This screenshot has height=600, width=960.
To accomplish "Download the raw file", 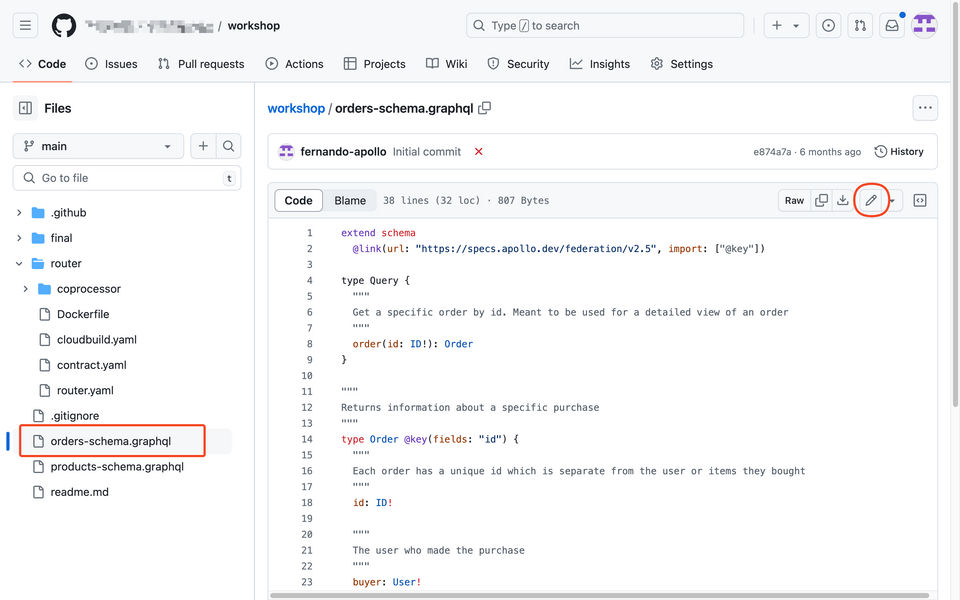I will point(843,200).
